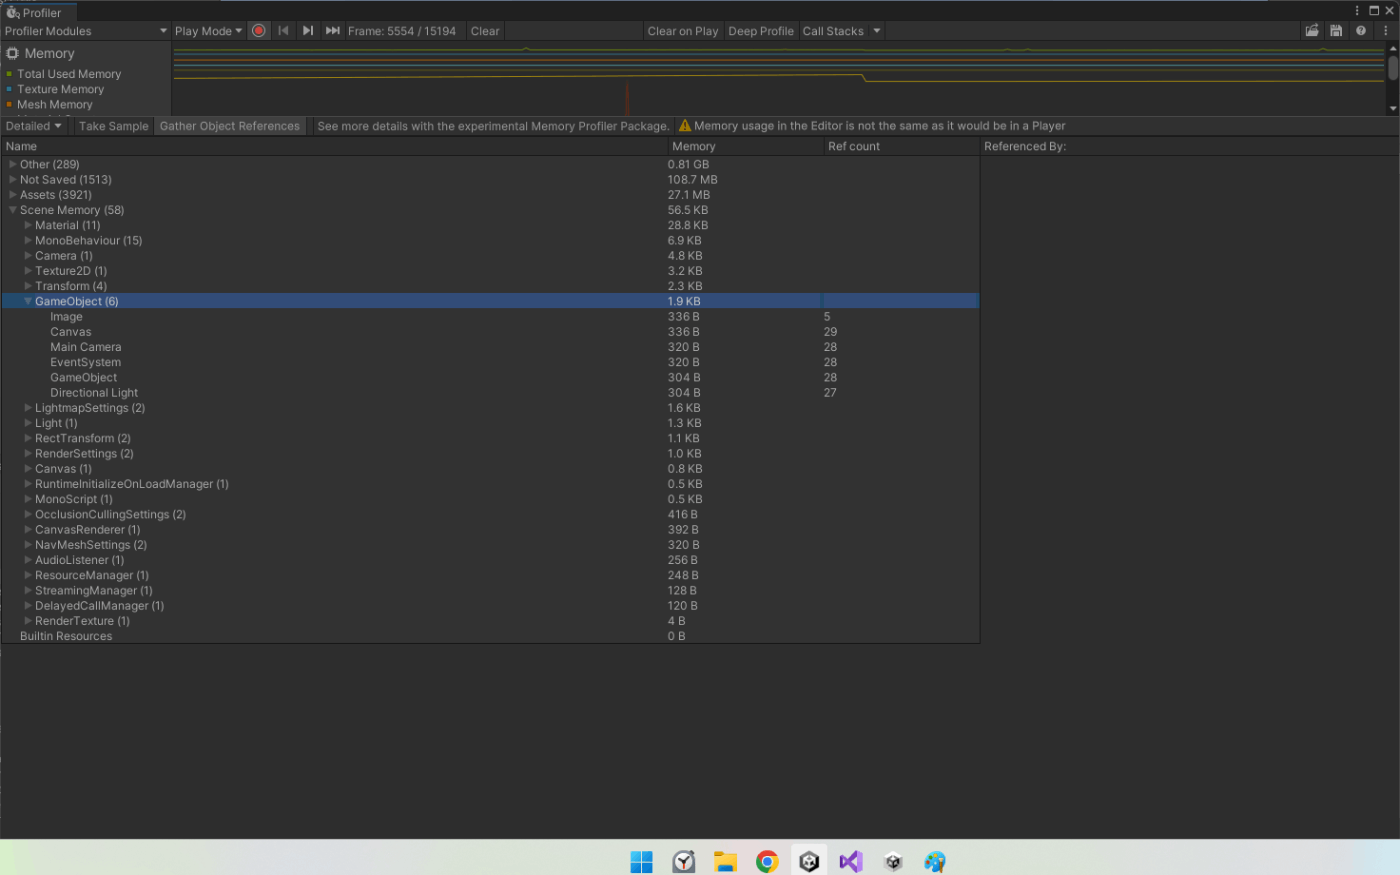Click the Memory Profiler Package details text
This screenshot has height=875, width=1400.
coord(493,126)
